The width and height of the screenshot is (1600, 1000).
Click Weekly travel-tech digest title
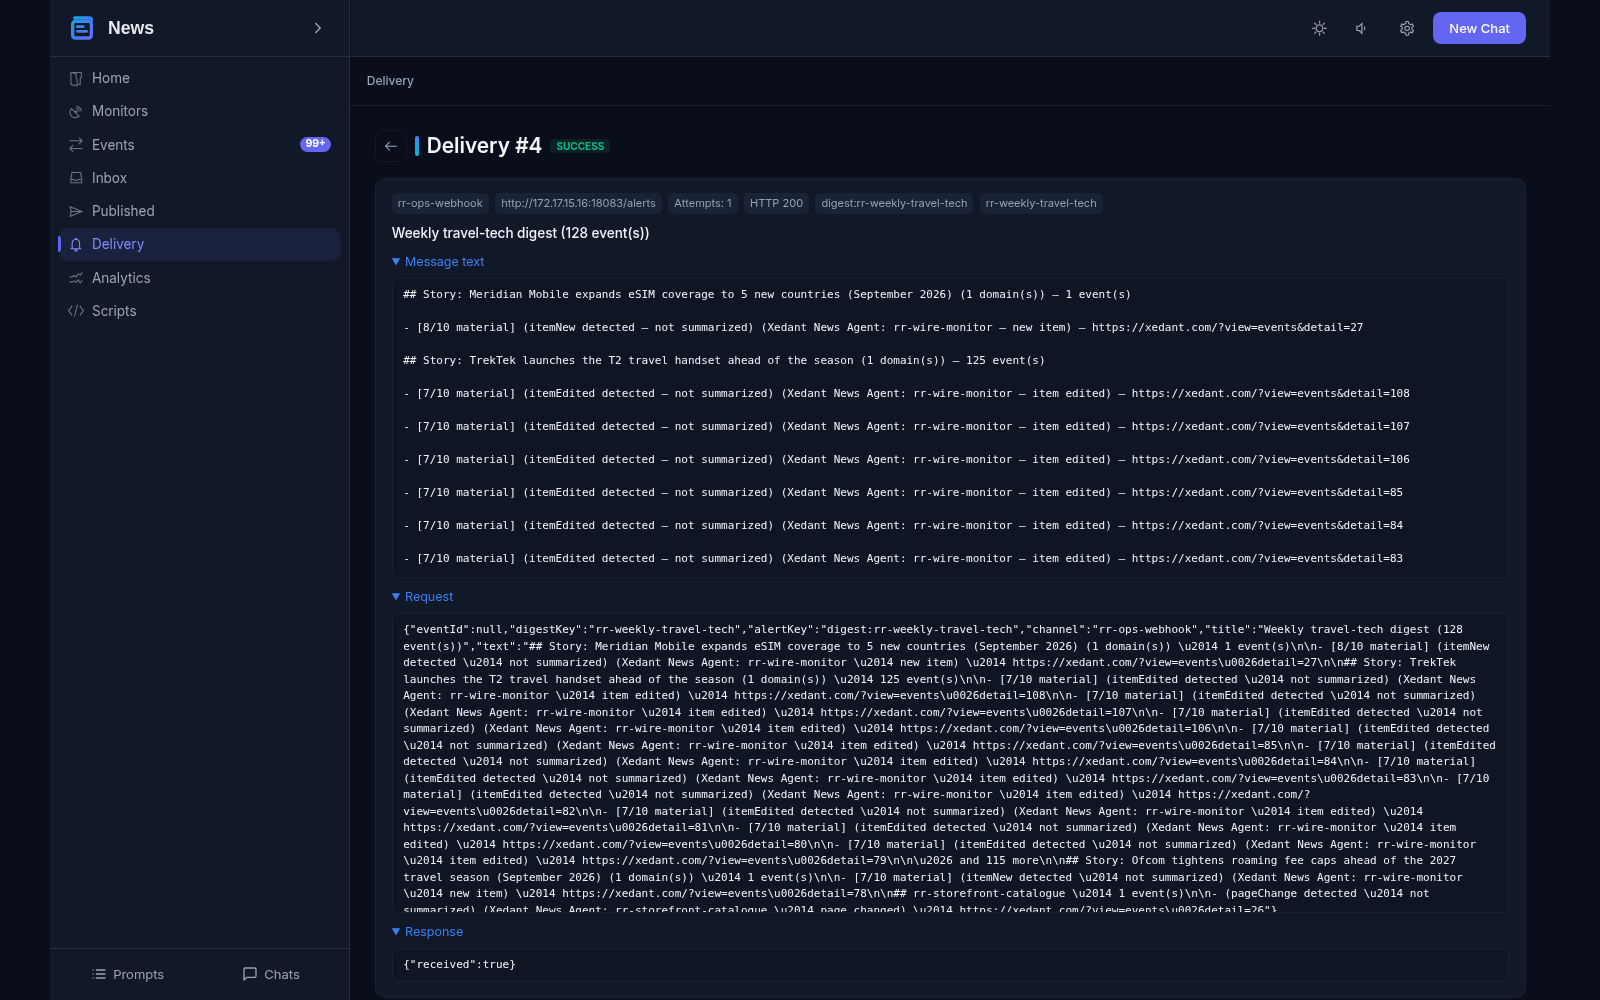coord(520,233)
